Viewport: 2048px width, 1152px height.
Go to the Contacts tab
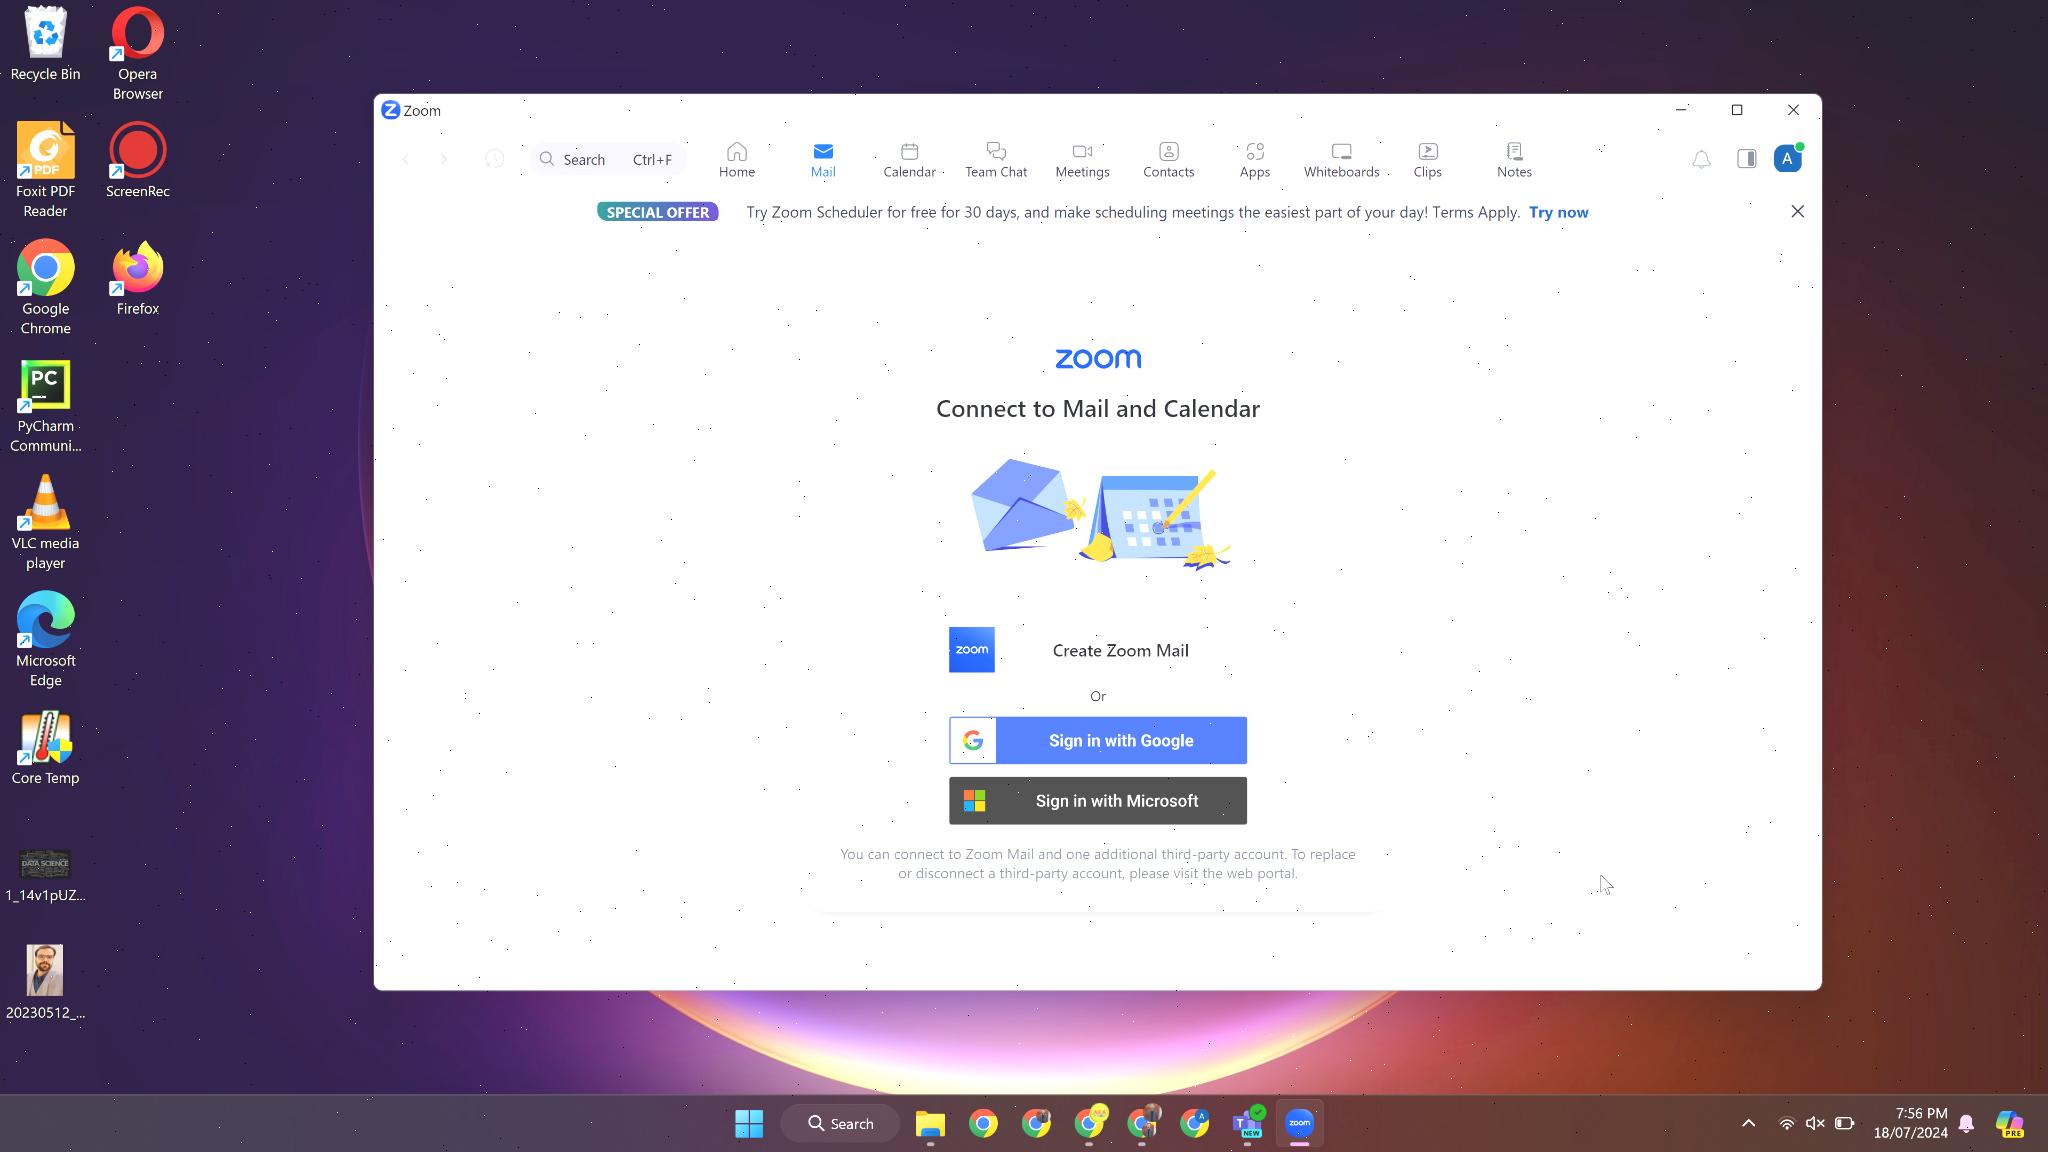pos(1168,159)
